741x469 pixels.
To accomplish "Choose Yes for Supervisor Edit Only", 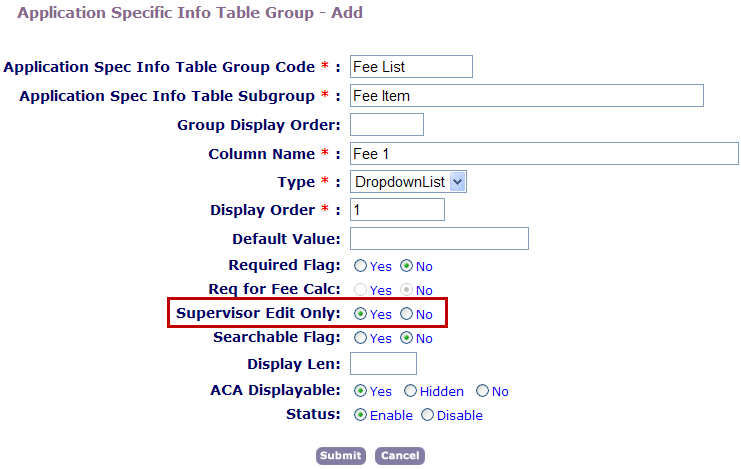I will pyautogui.click(x=360, y=314).
